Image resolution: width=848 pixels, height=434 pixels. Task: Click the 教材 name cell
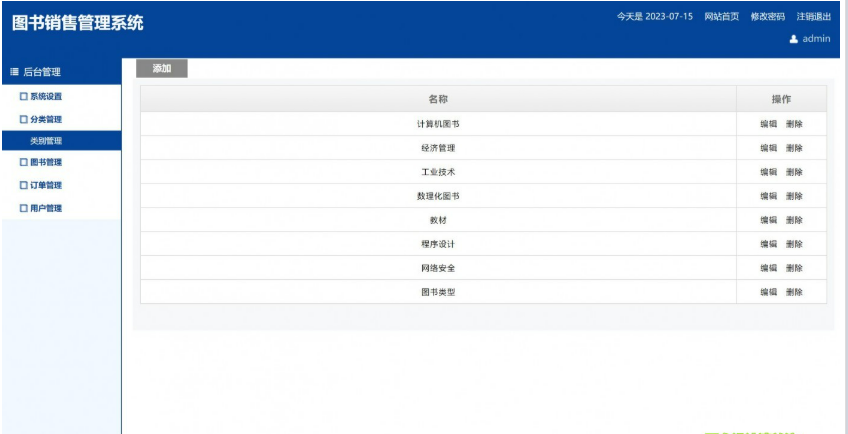[438, 220]
